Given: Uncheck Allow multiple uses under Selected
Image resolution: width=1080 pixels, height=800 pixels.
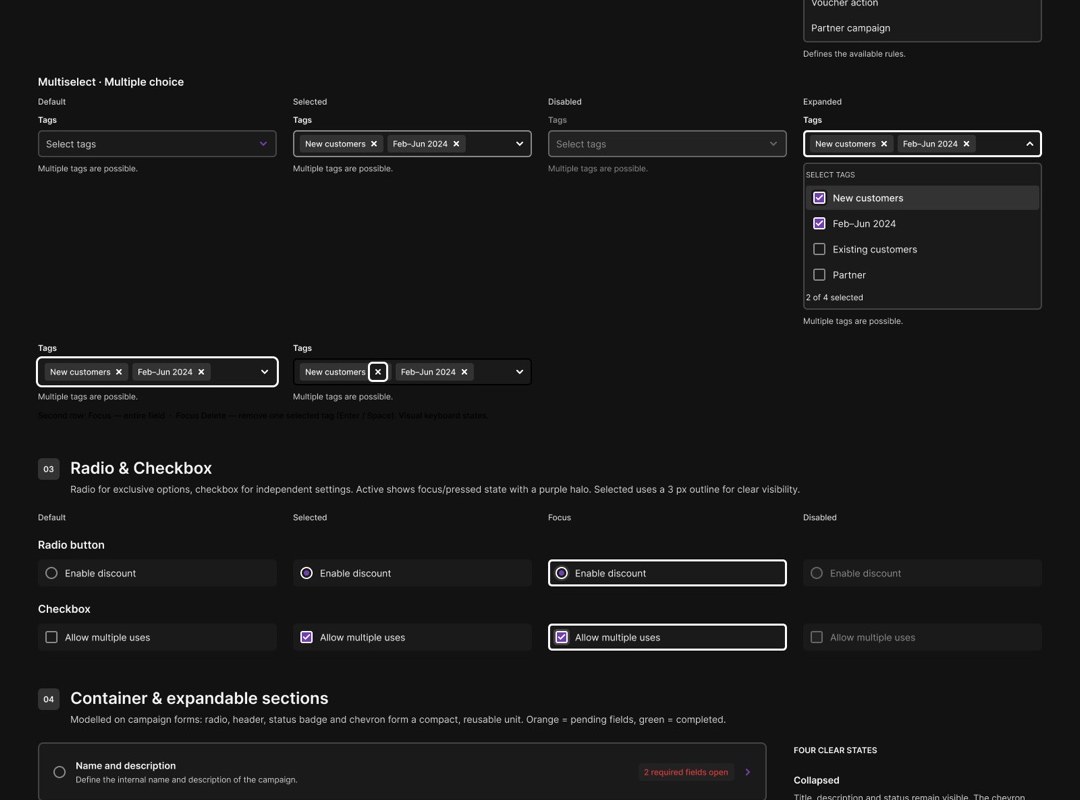Looking at the screenshot, I should coord(307,637).
